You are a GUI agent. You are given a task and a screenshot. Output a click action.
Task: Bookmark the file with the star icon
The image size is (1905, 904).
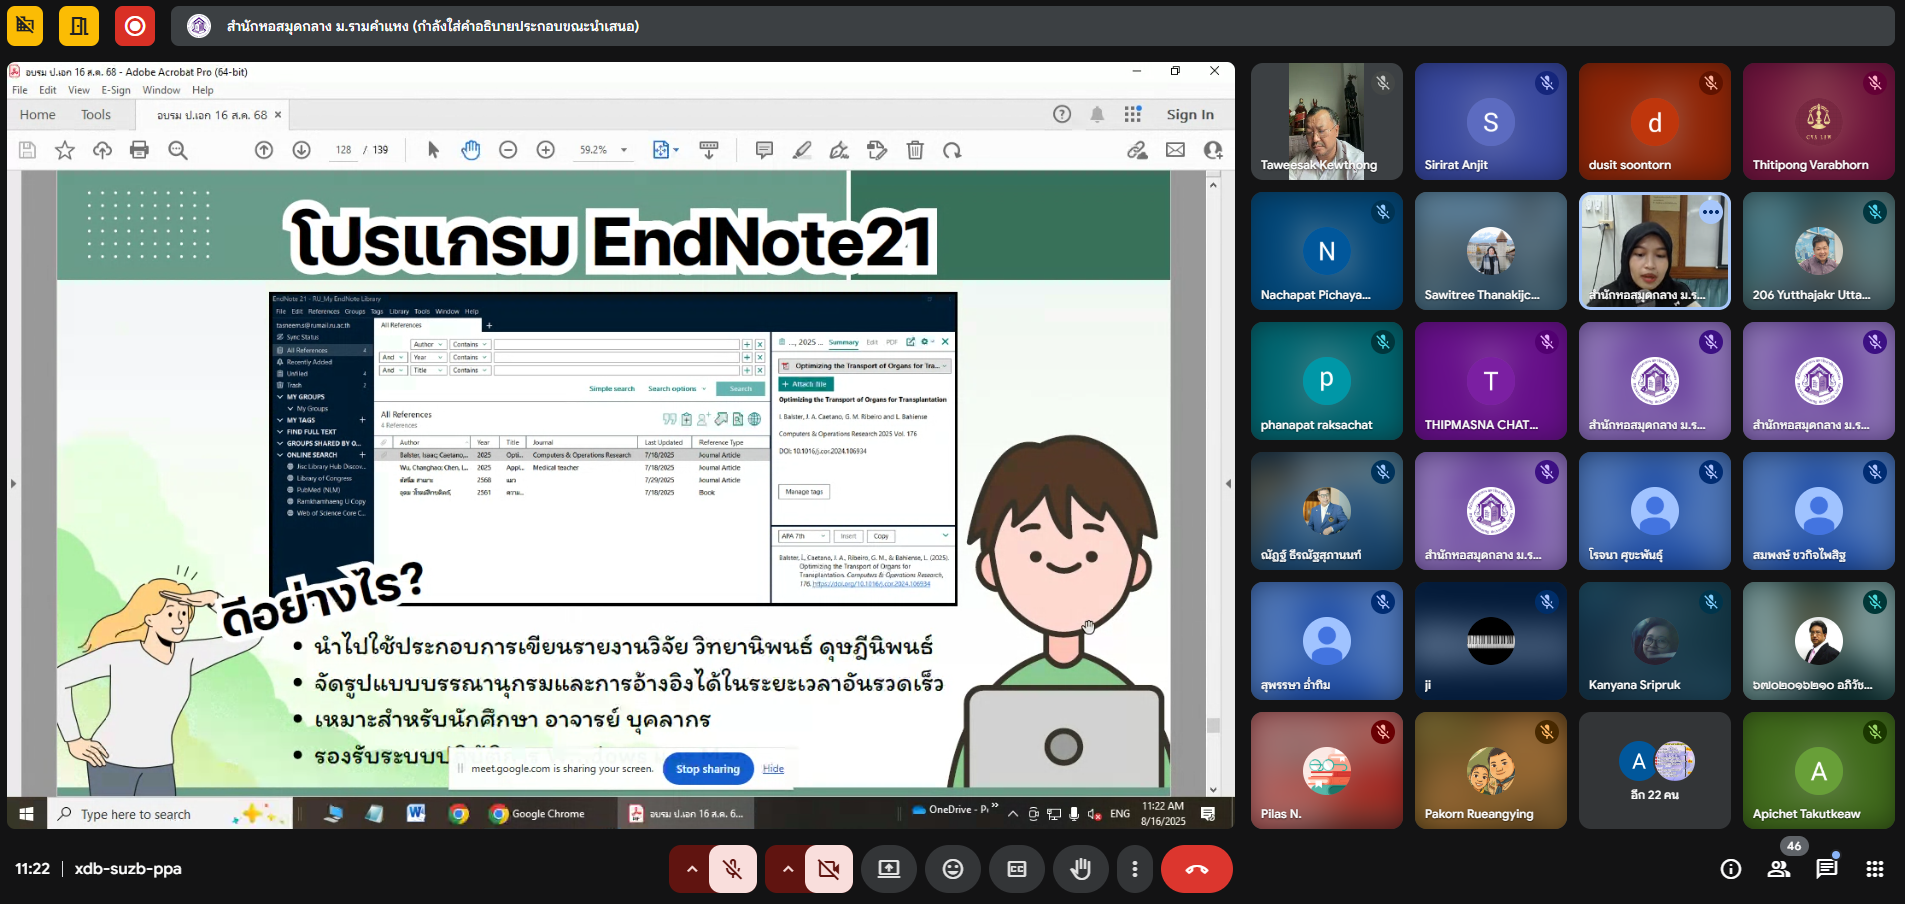65,150
